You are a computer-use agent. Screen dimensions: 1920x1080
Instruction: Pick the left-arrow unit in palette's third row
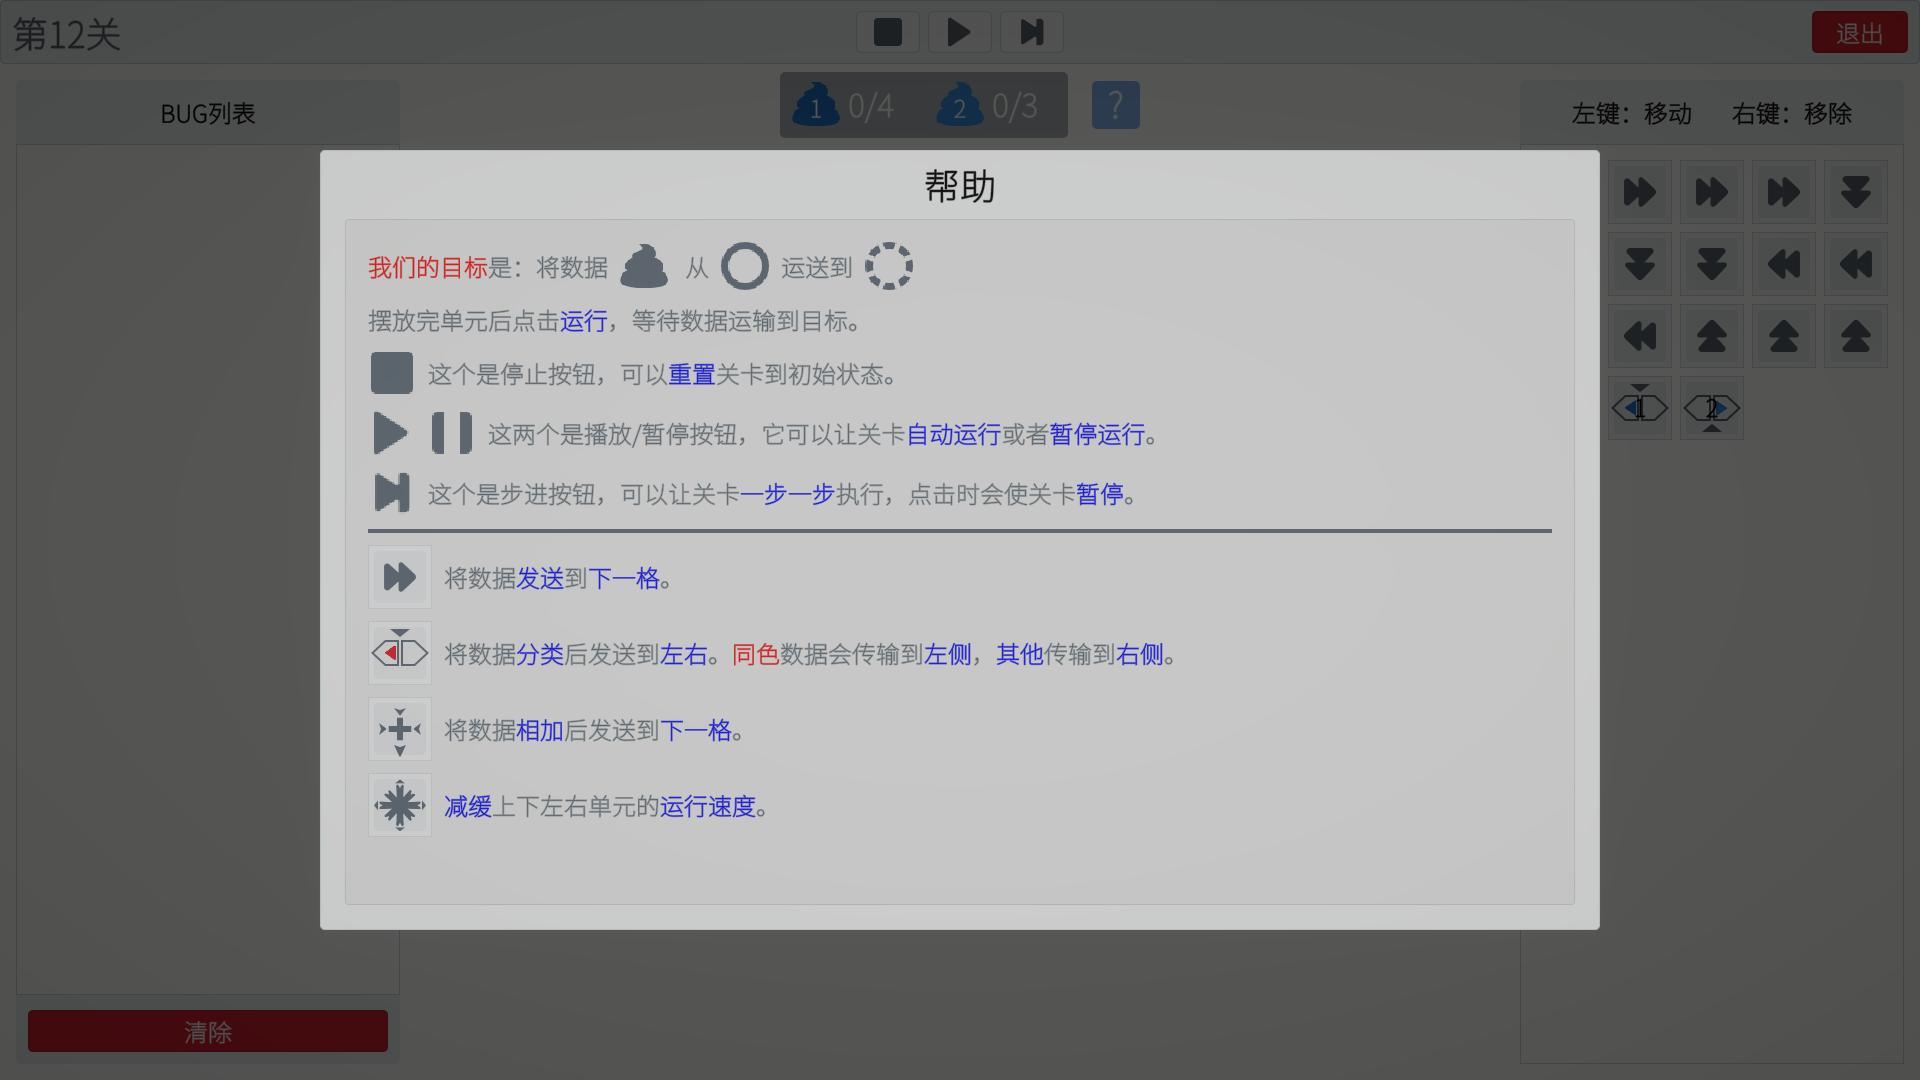coord(1639,336)
